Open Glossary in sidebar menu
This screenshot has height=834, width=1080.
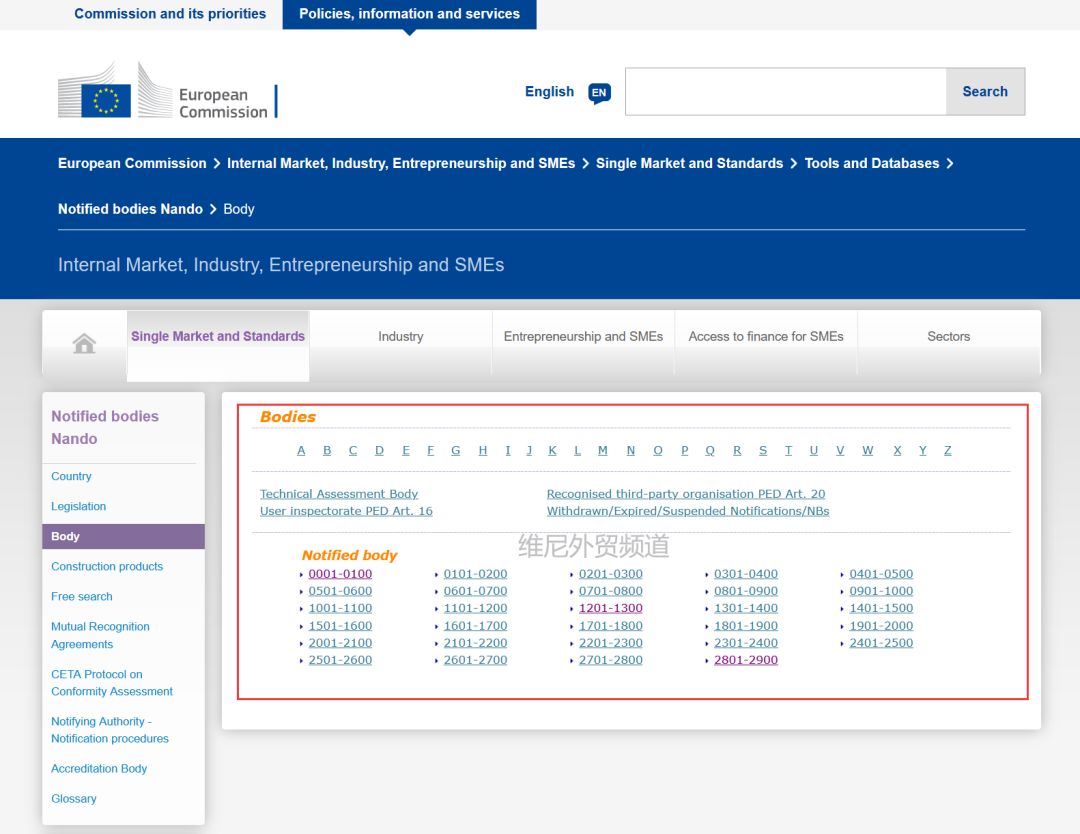[x=74, y=798]
